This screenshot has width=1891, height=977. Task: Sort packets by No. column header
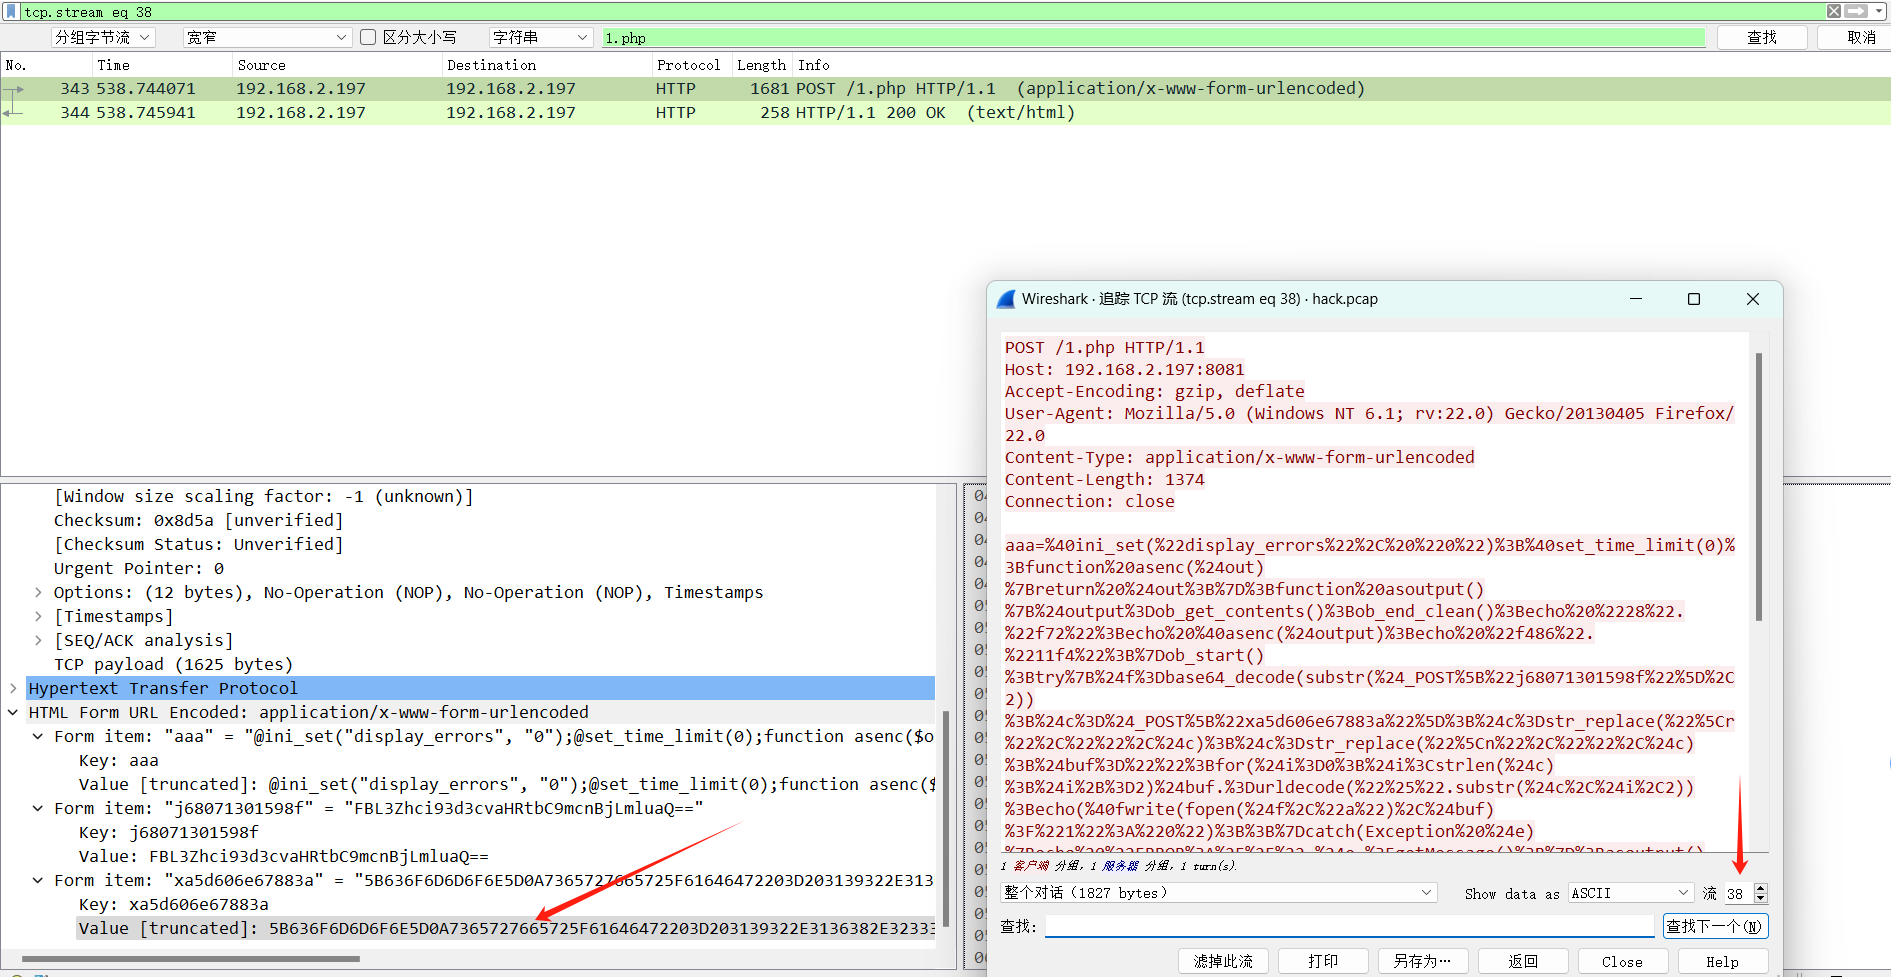pyautogui.click(x=46, y=65)
